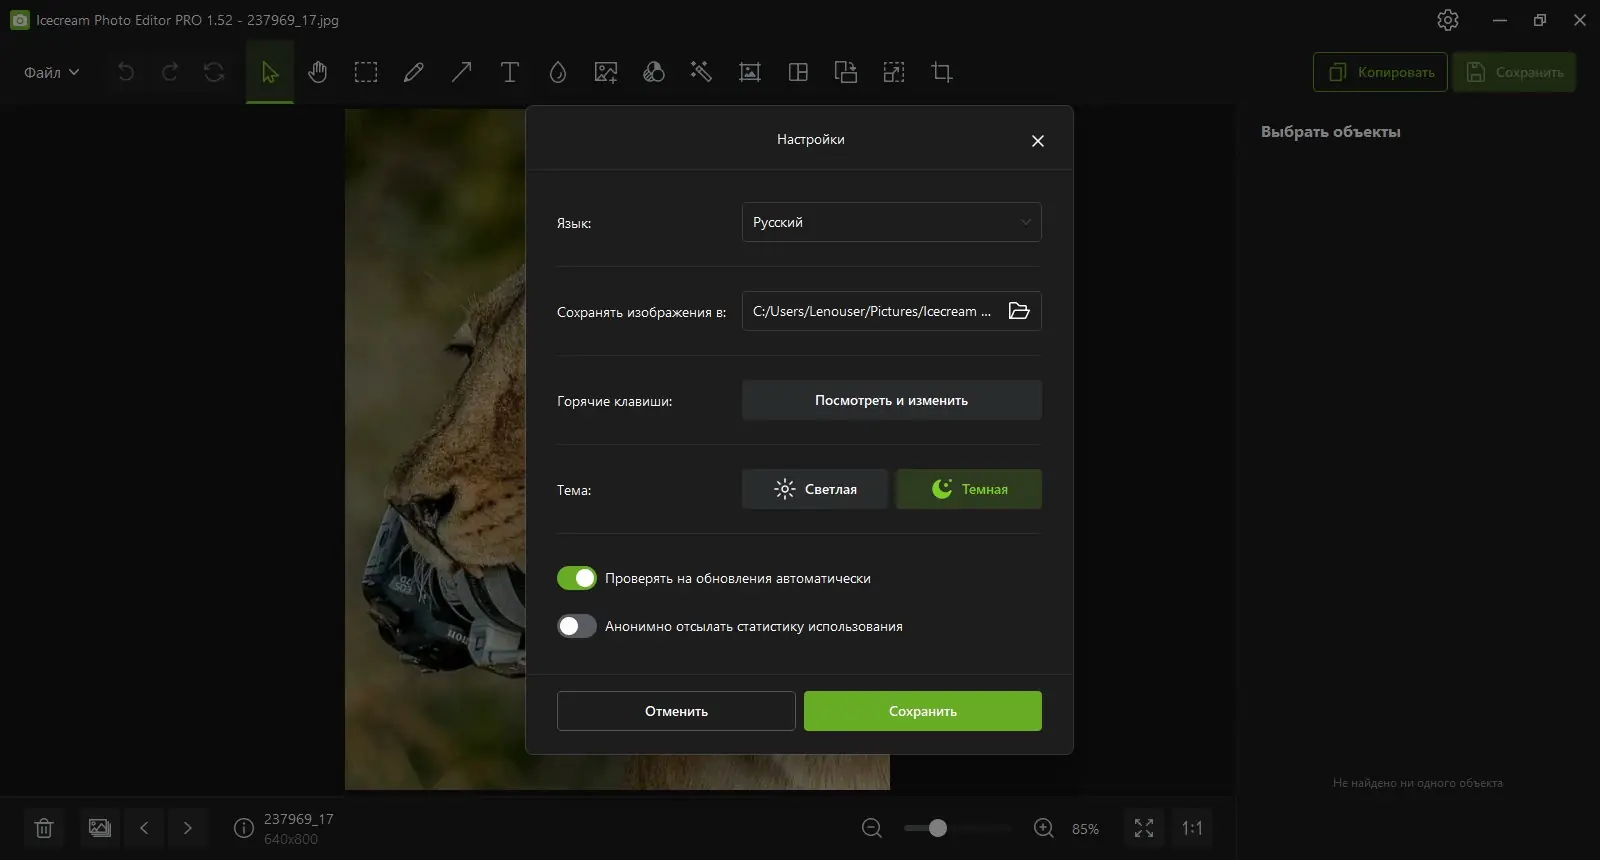
Task: Fit image to window icon
Action: click(x=1144, y=828)
